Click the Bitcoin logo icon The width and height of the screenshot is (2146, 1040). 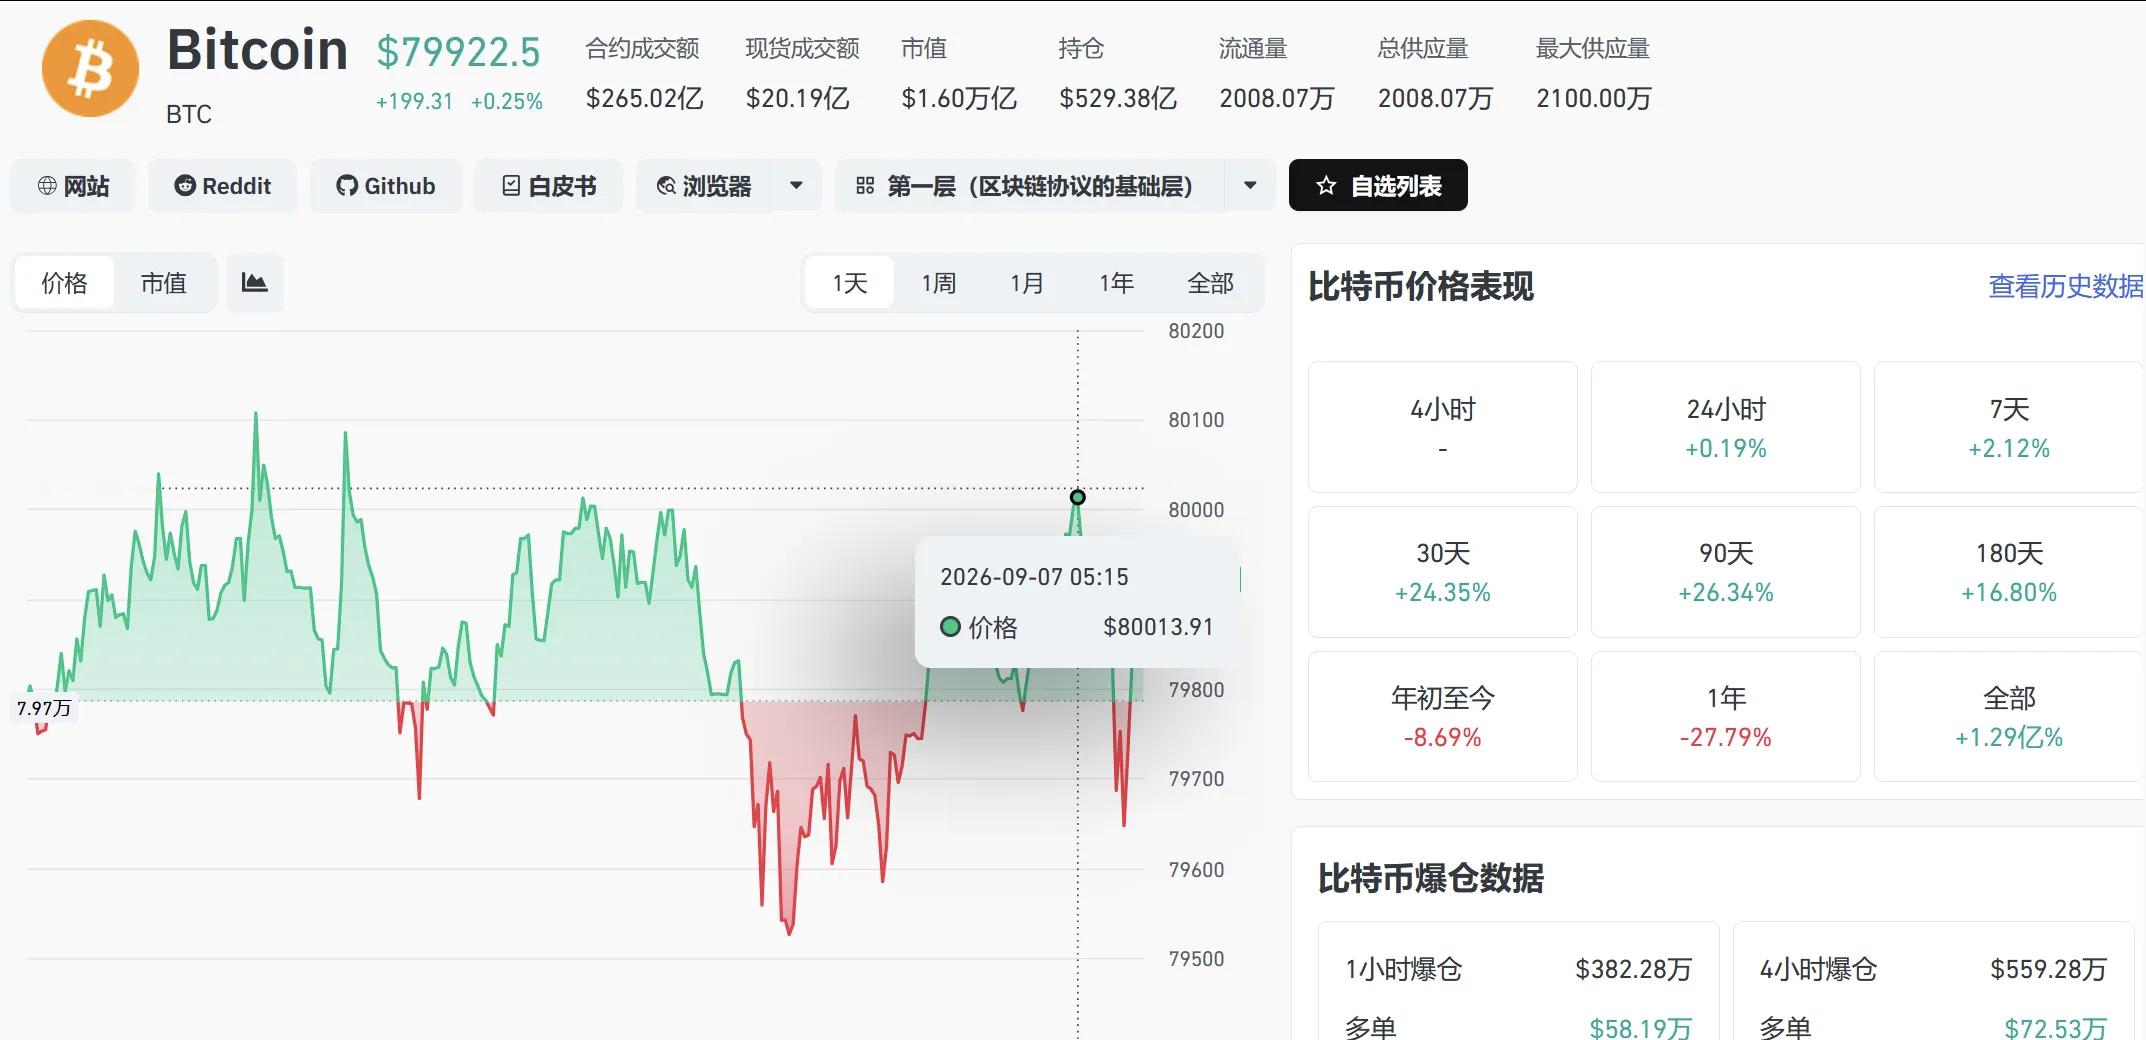[x=90, y=69]
